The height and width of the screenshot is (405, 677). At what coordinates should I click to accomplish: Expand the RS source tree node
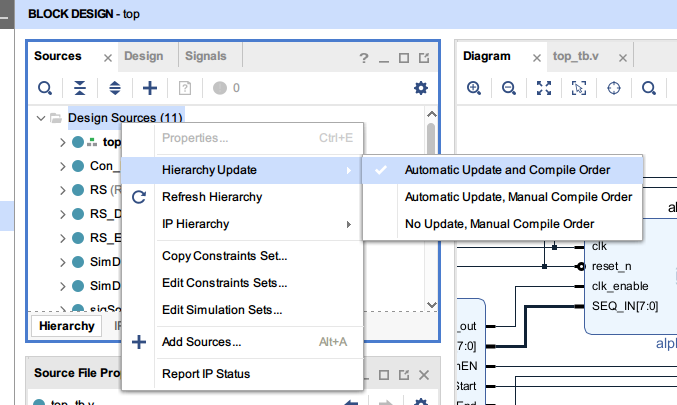63,190
